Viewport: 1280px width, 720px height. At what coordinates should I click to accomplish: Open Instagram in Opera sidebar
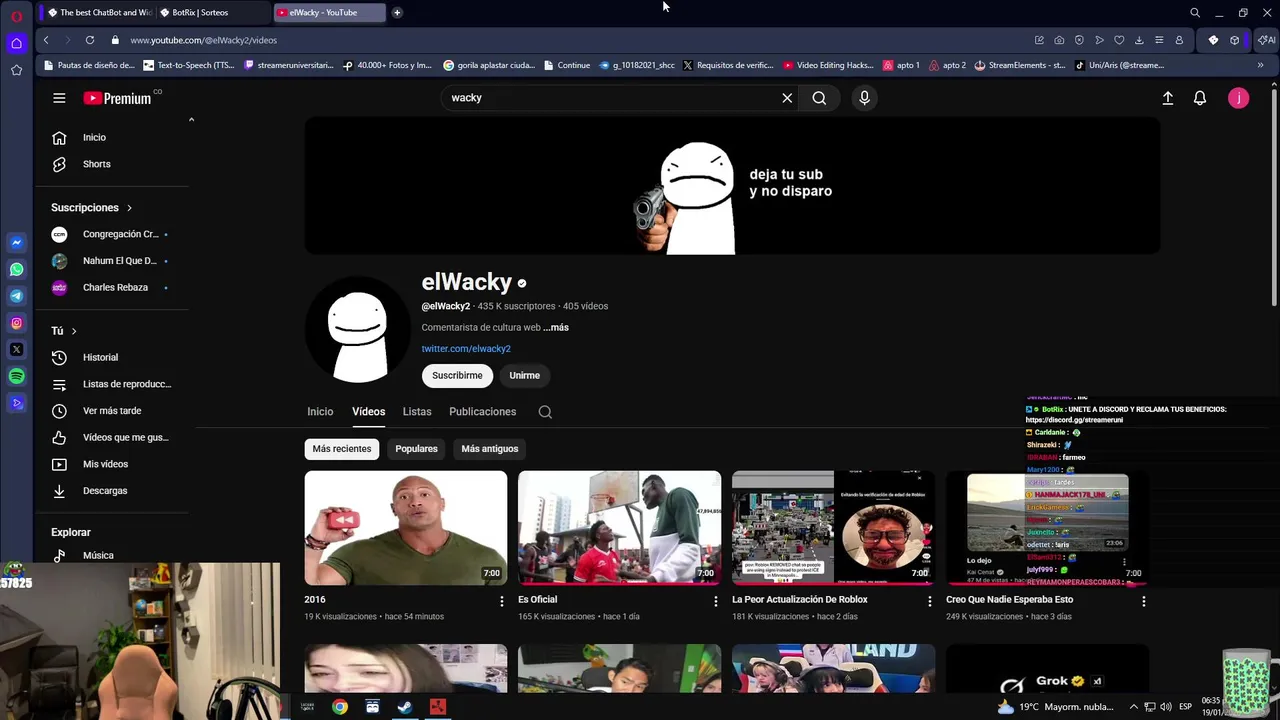[16, 323]
